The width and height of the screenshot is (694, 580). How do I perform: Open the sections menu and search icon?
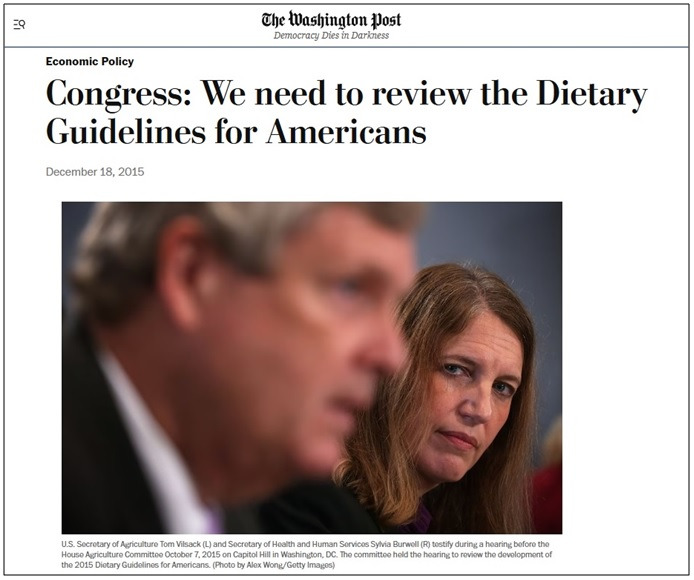pyautogui.click(x=19, y=25)
